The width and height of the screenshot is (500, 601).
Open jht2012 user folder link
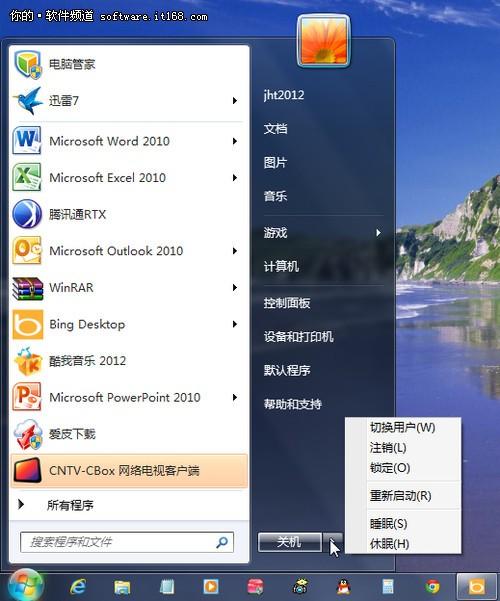(284, 95)
